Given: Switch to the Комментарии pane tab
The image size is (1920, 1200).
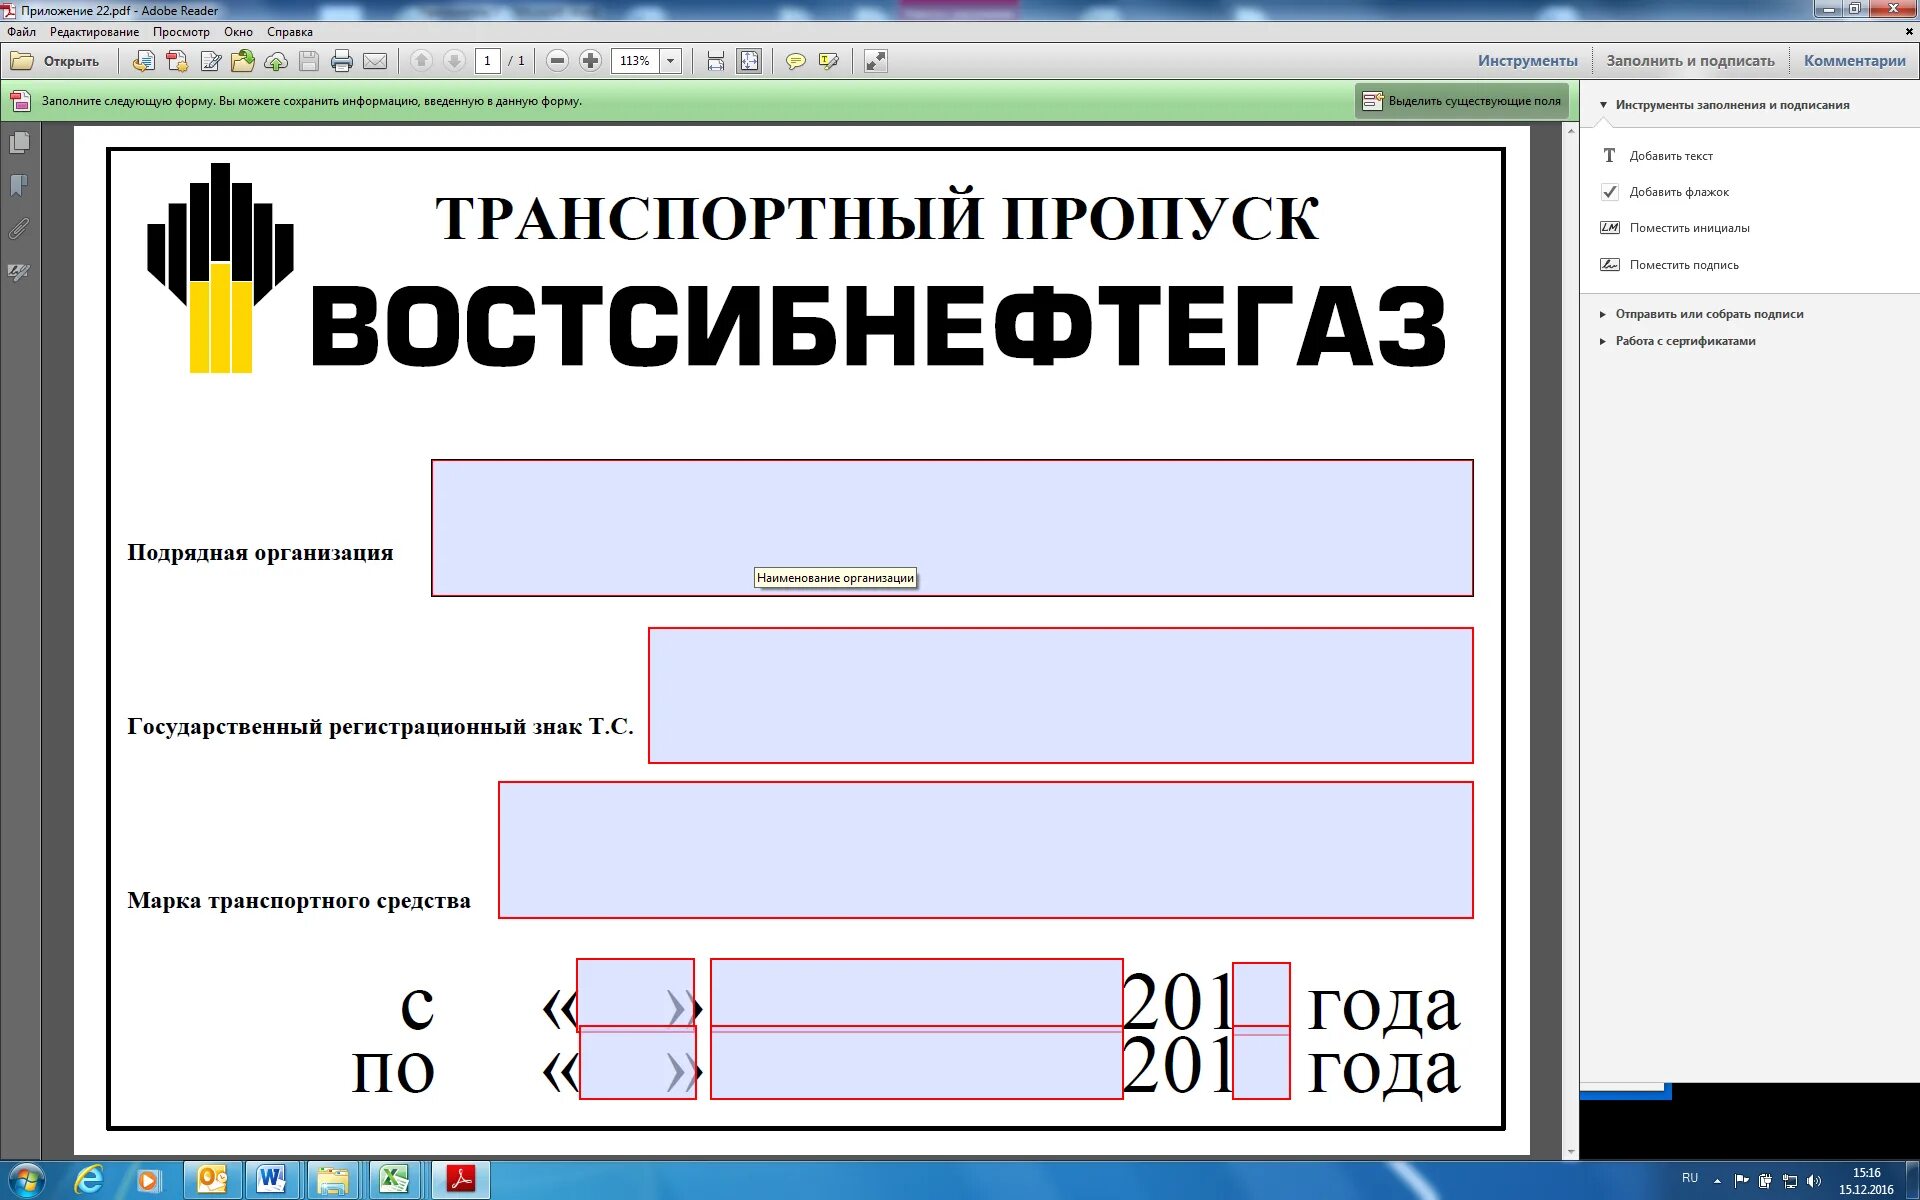Looking at the screenshot, I should pos(1854,61).
